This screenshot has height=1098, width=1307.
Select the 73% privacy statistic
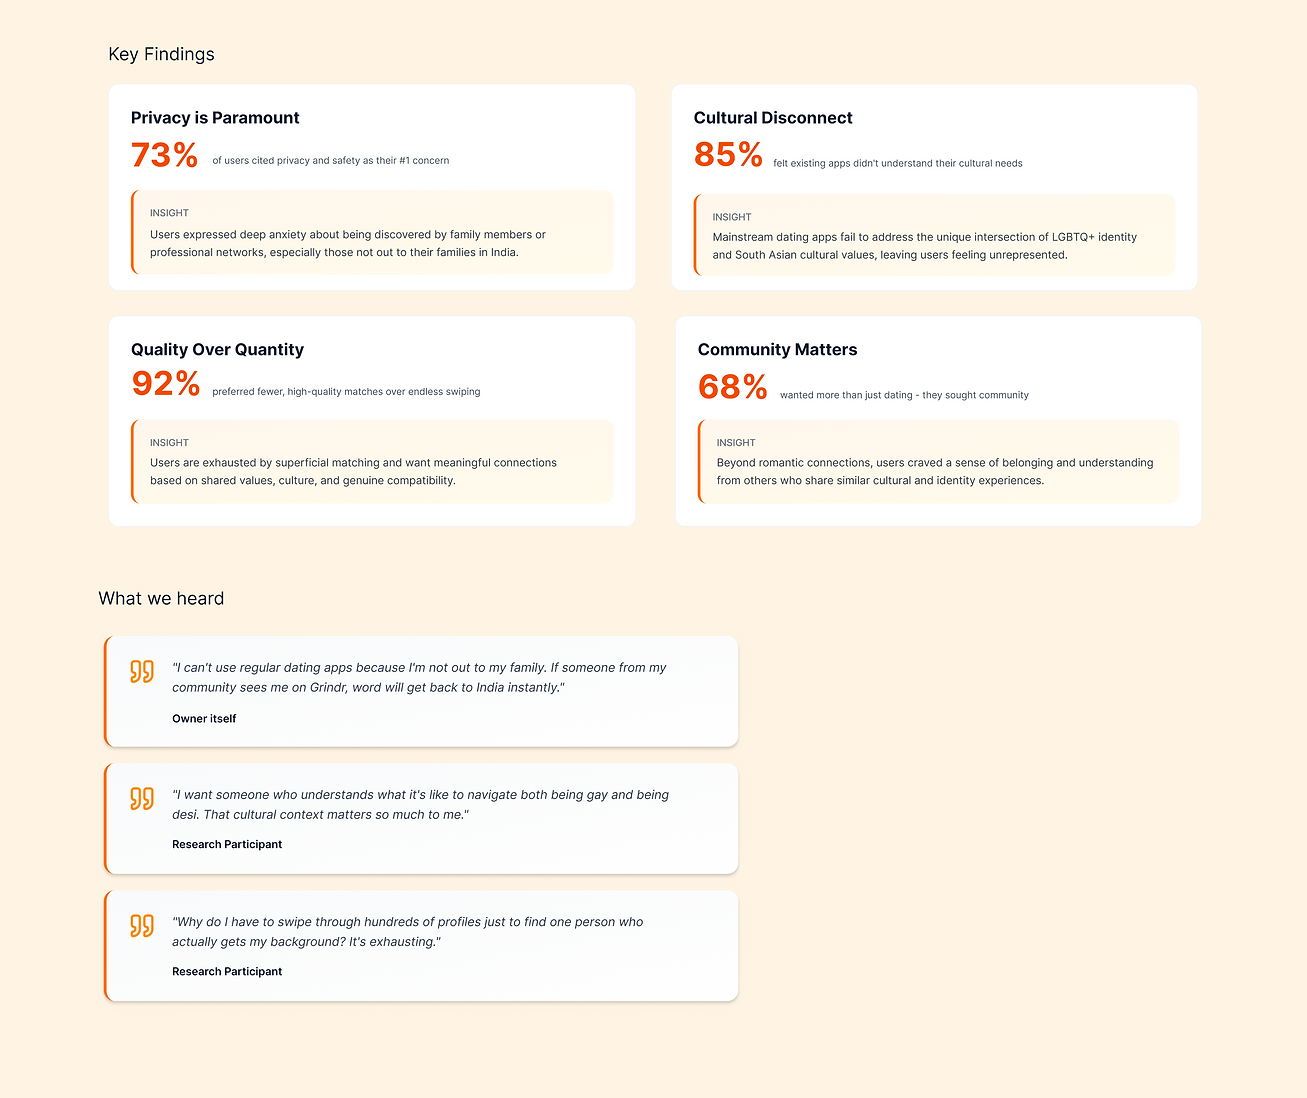tap(165, 155)
